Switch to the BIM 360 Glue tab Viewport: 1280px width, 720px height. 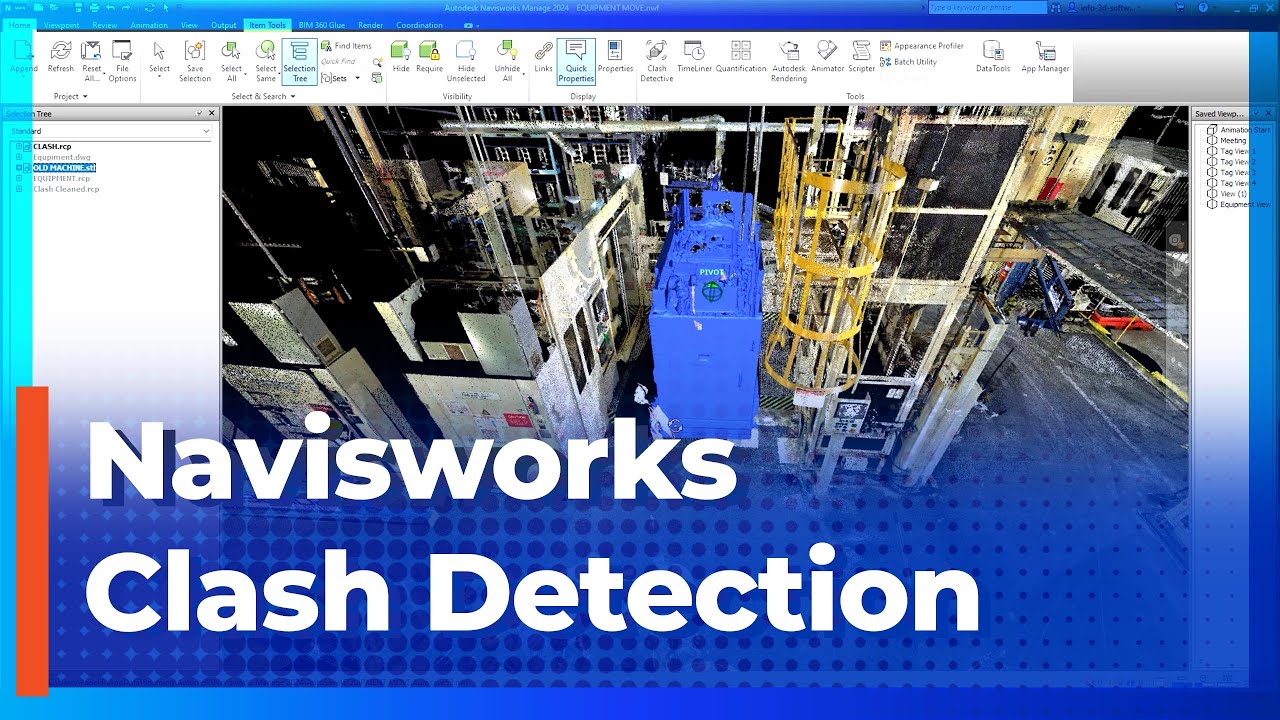click(x=321, y=25)
